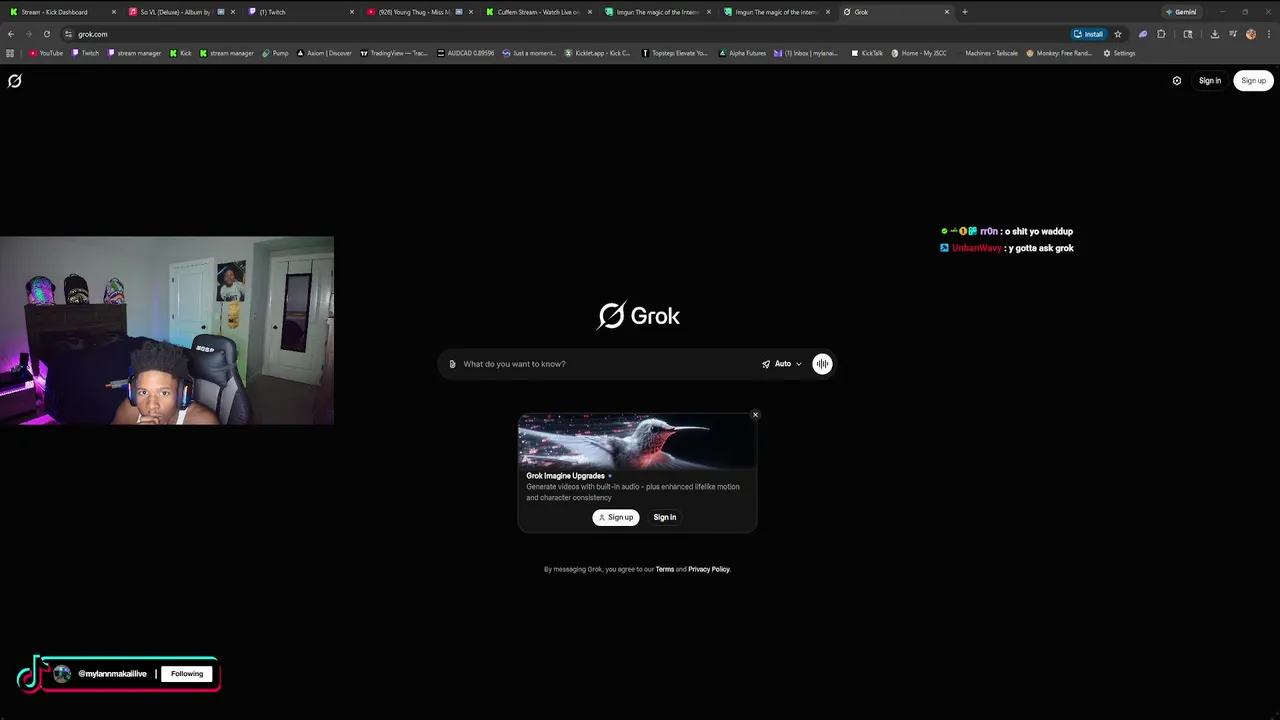The height and width of the screenshot is (720, 1280).
Task: Open stream manager bookmark with Twitch icon
Action: [x=134, y=53]
